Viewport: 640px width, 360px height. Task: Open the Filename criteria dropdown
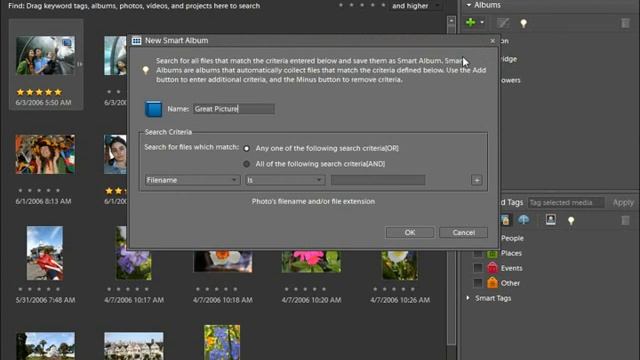click(x=192, y=180)
